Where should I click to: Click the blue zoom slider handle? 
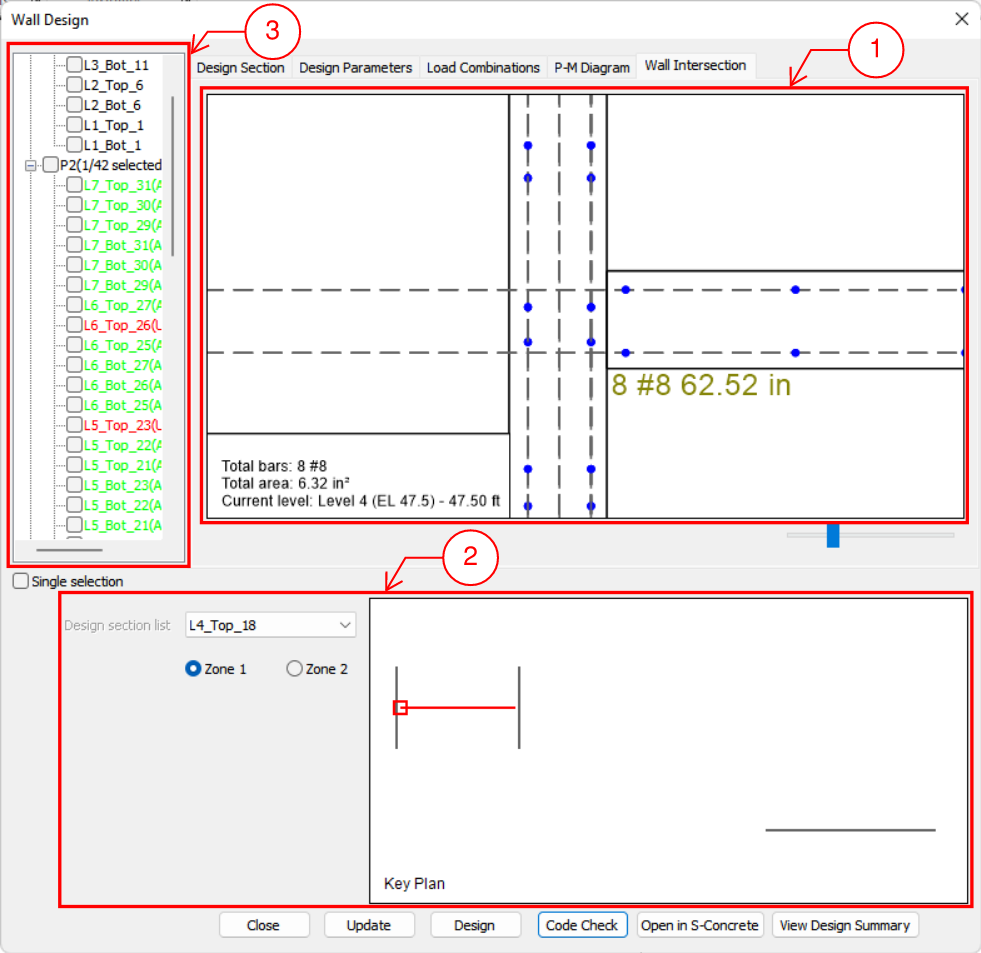[x=832, y=535]
